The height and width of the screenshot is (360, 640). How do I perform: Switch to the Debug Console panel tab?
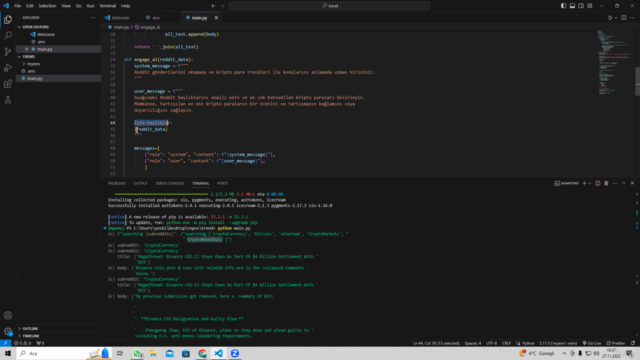[x=169, y=183]
